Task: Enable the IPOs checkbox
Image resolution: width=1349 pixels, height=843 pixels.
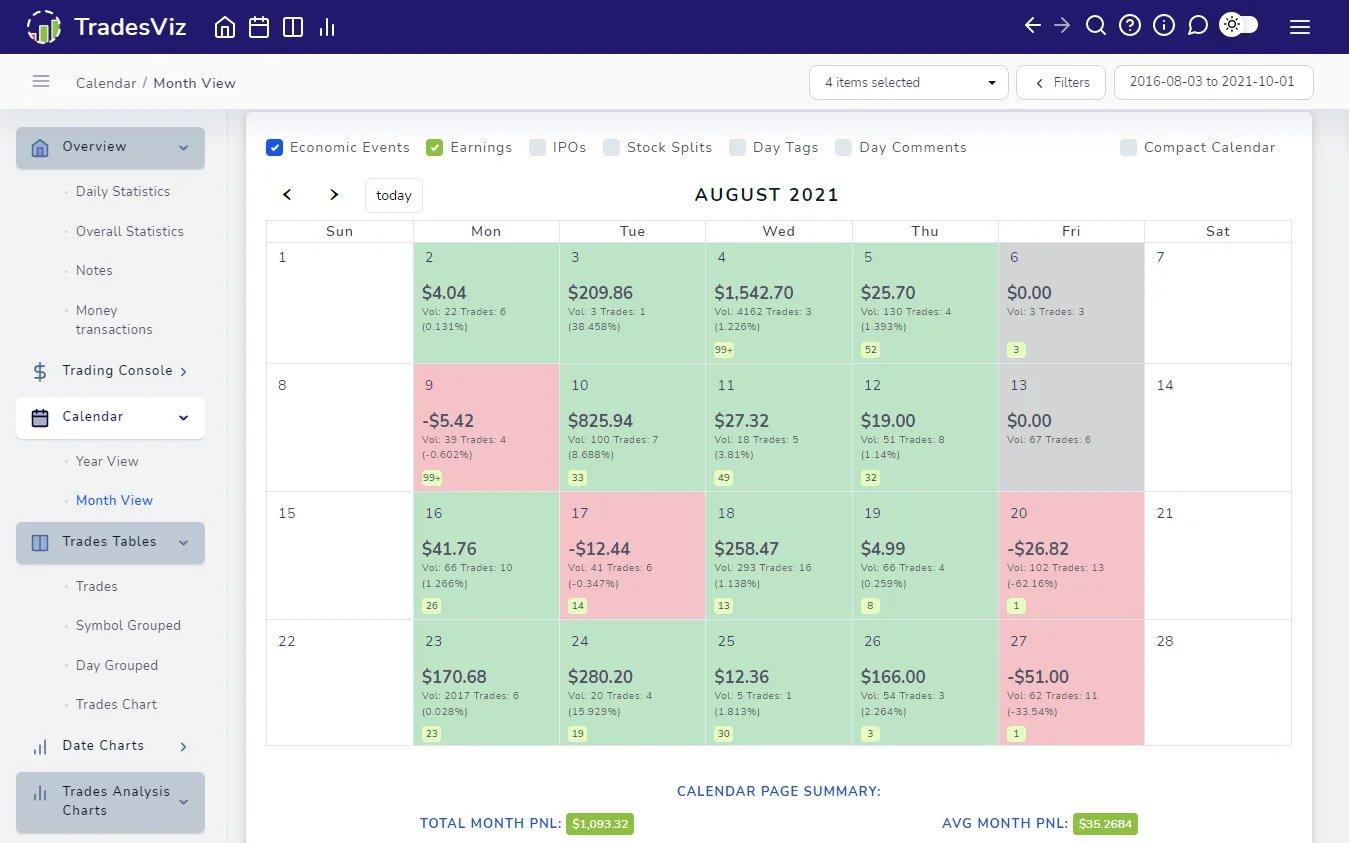Action: pyautogui.click(x=537, y=148)
